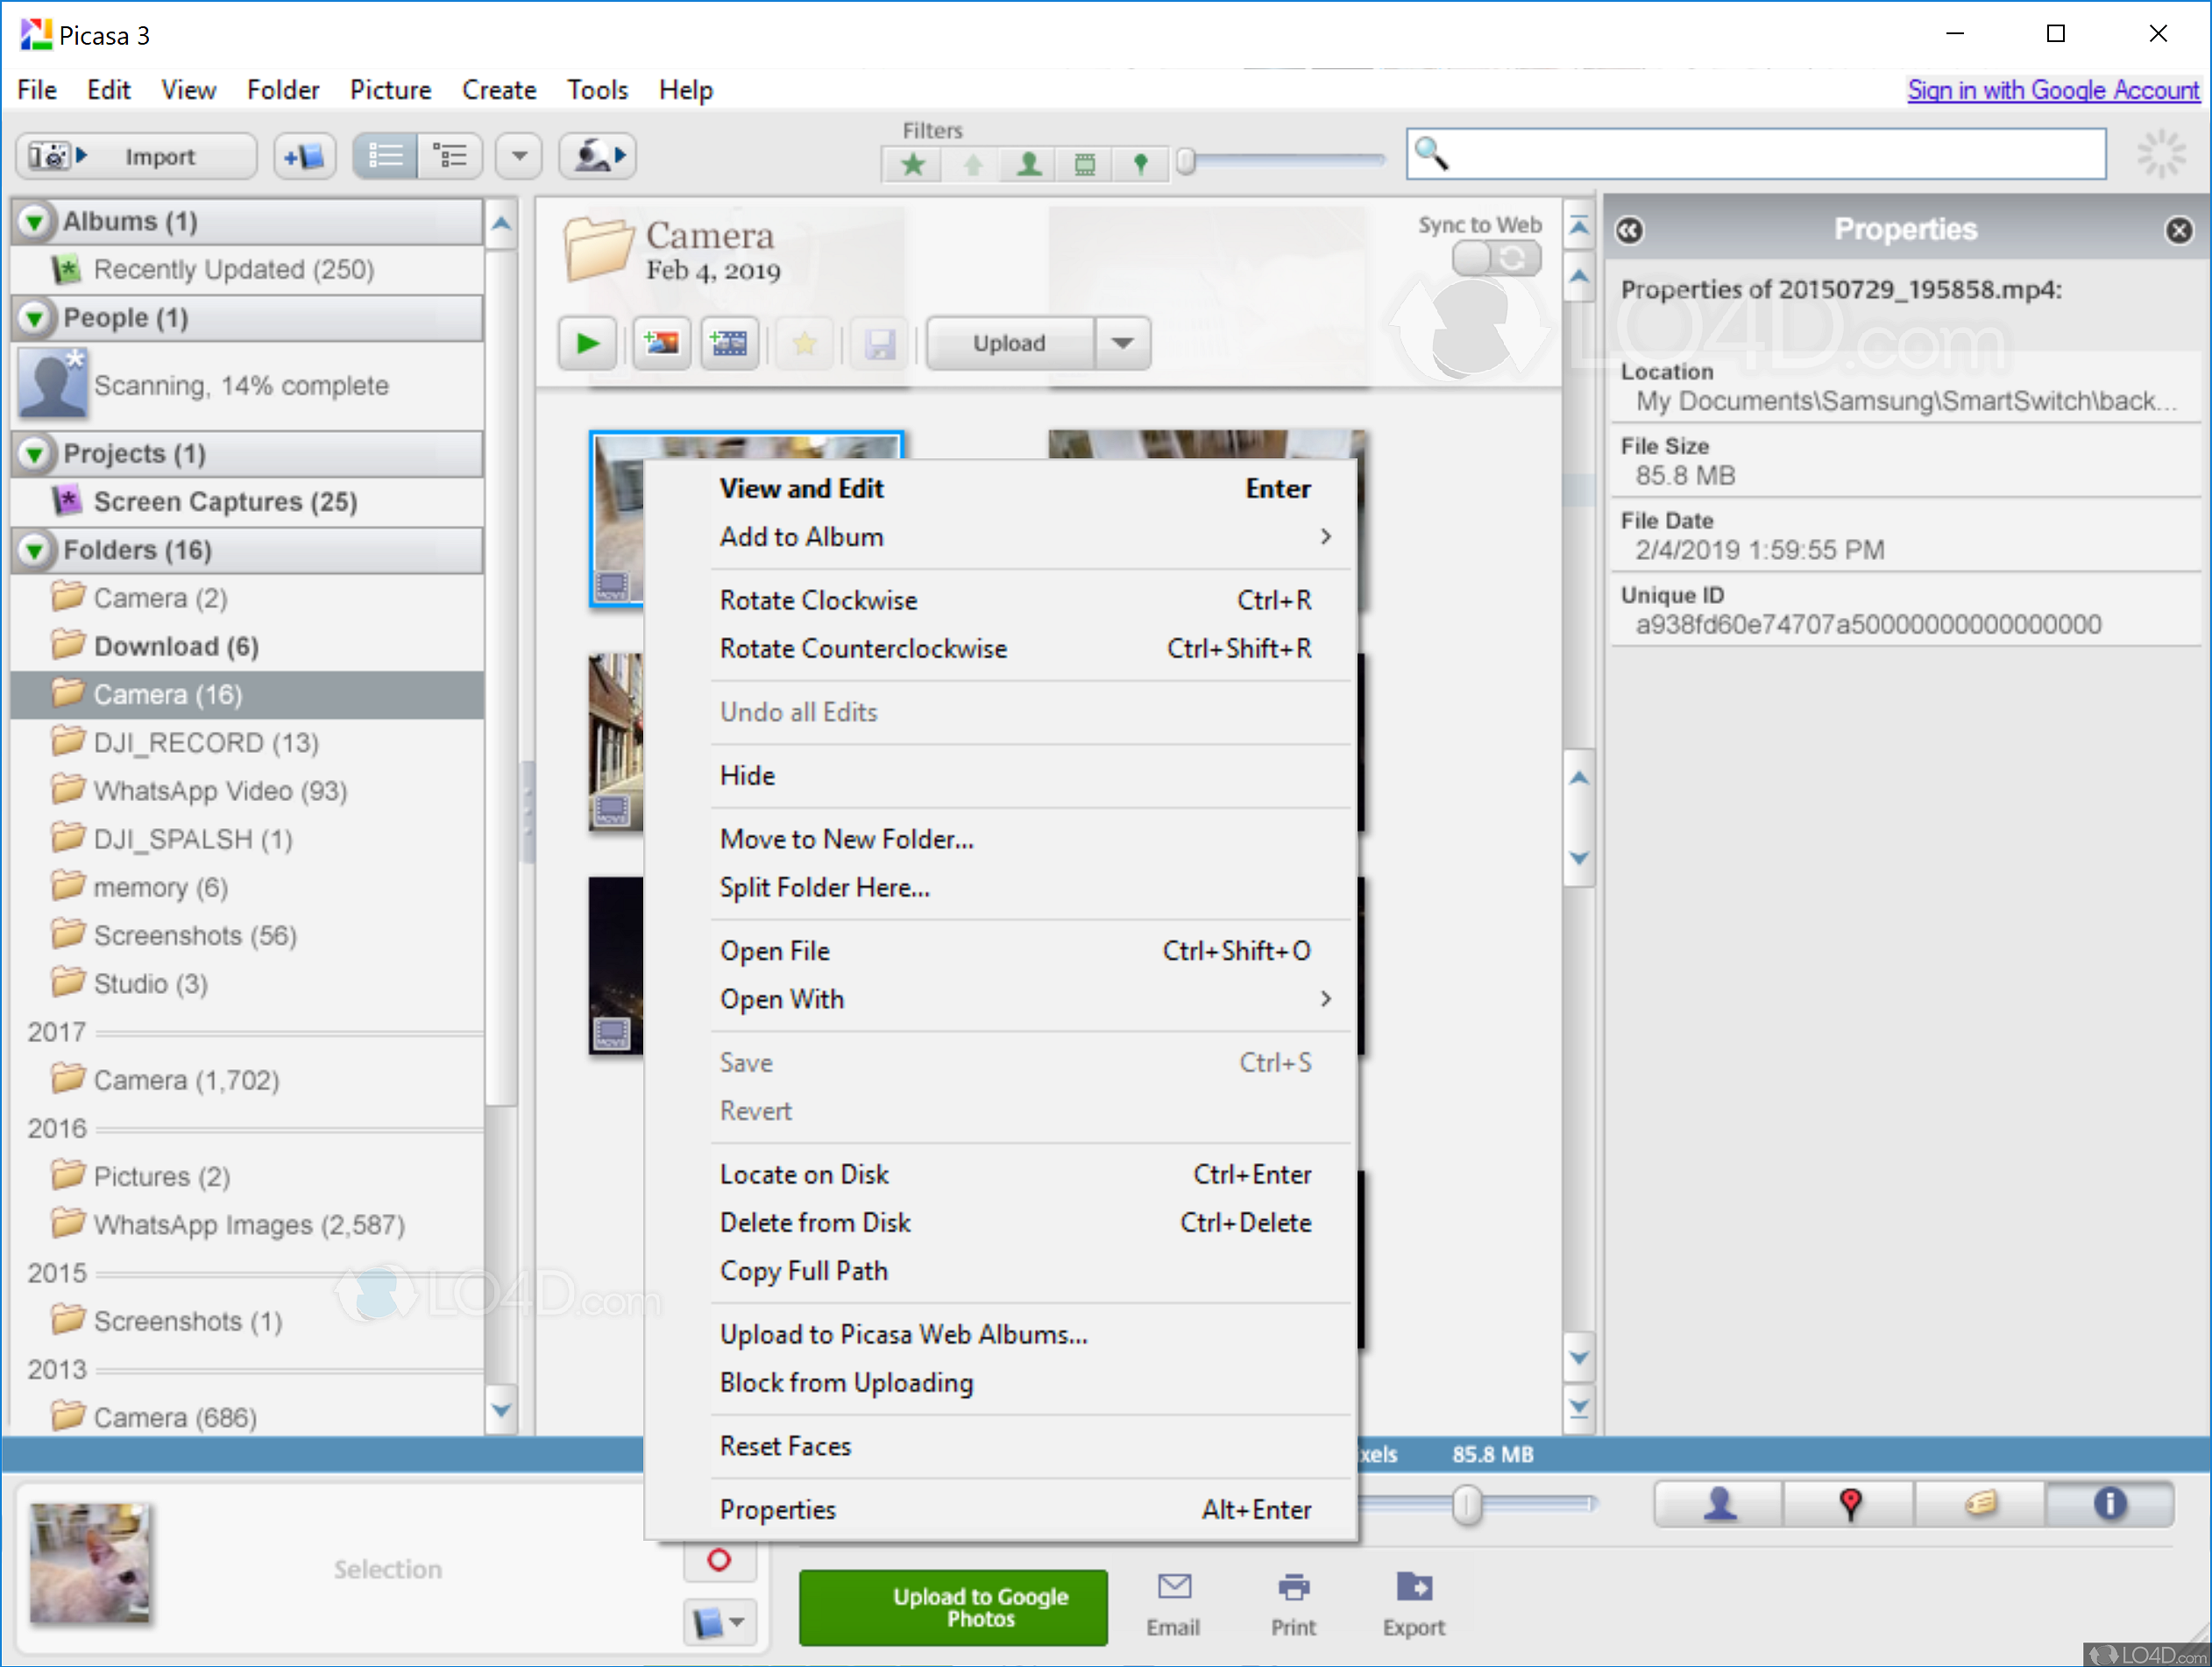2212x1667 pixels.
Task: Filter to show only movies
Action: pyautogui.click(x=1084, y=163)
